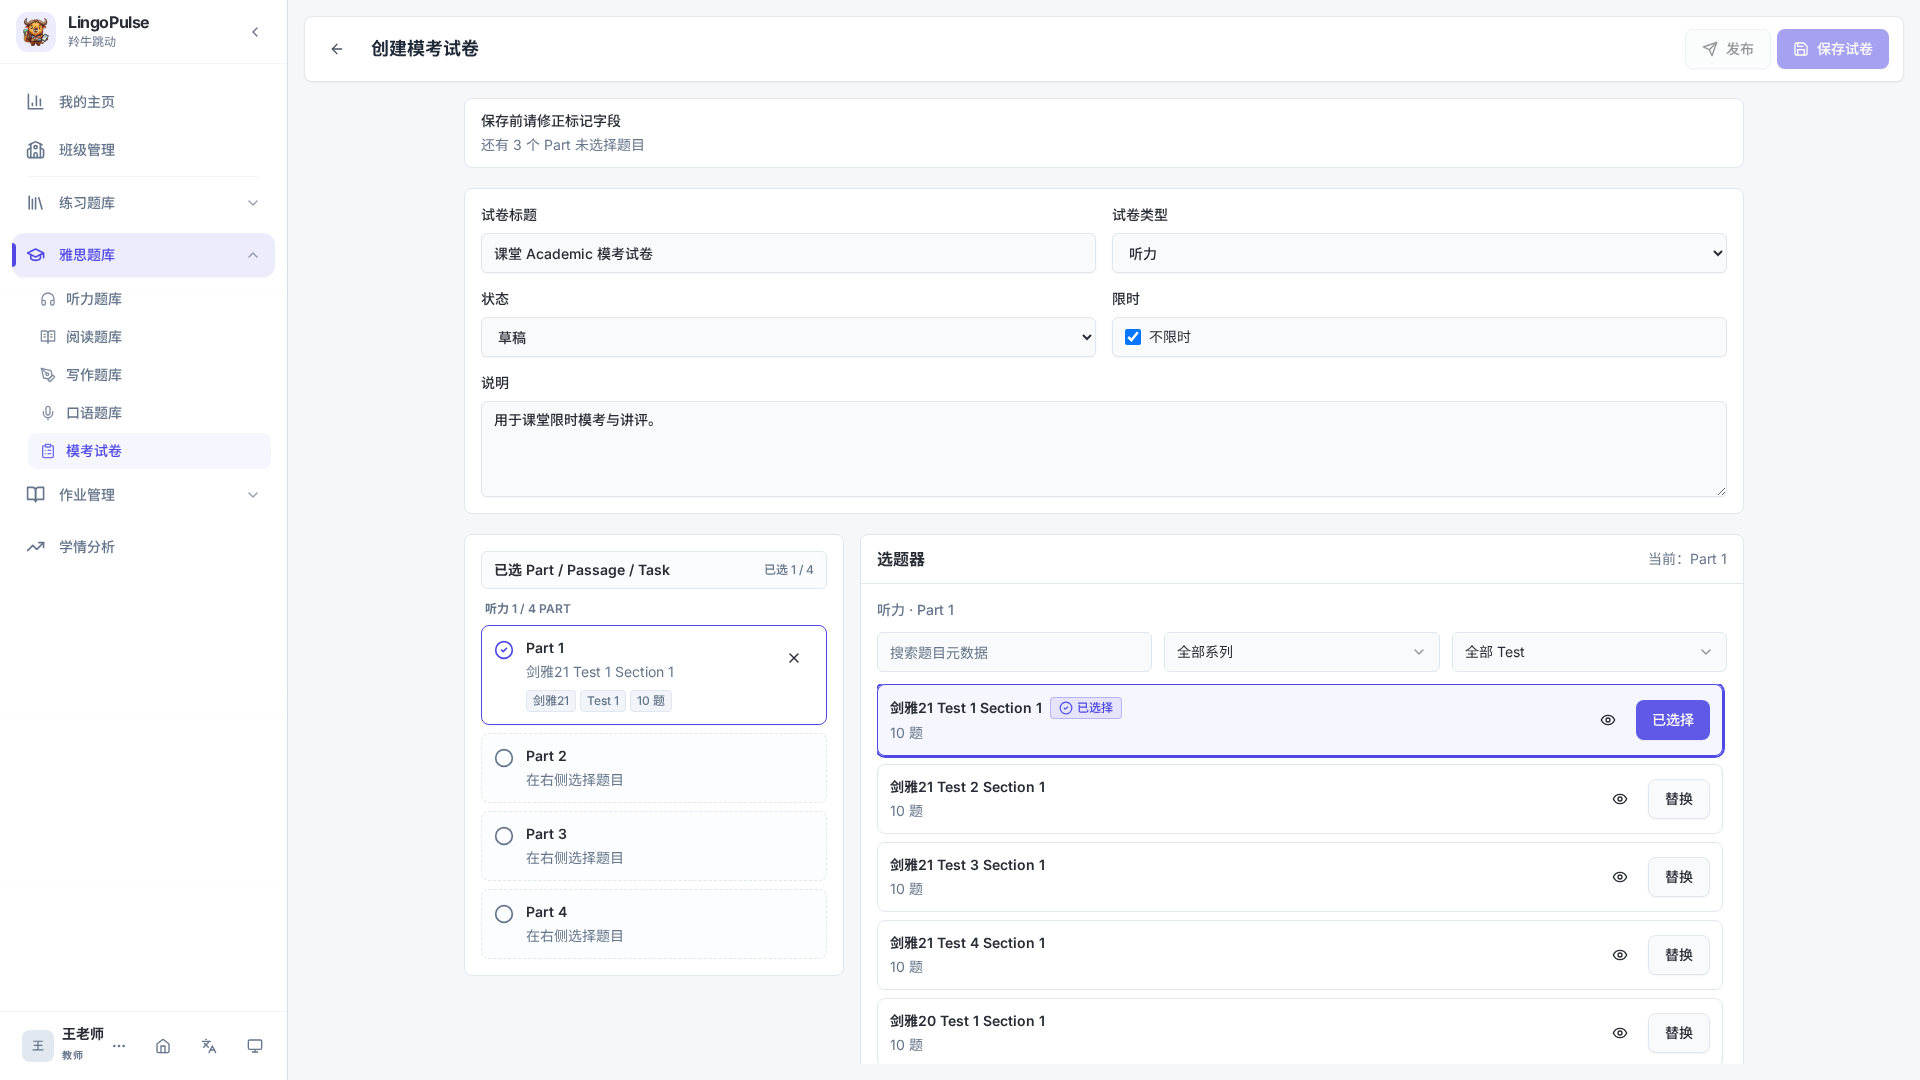The width and height of the screenshot is (1920, 1080).
Task: Open the 状态 dropdown showing 草稿
Action: [x=788, y=337]
